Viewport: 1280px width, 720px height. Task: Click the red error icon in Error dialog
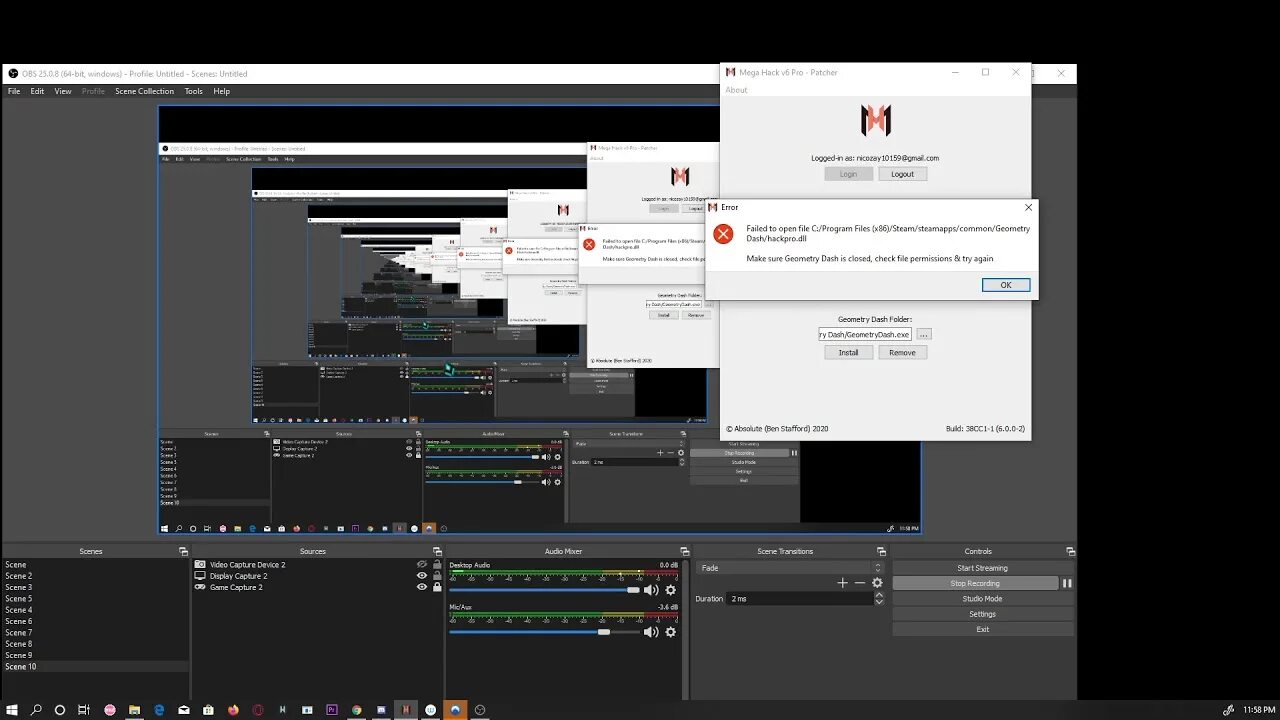pyautogui.click(x=723, y=234)
